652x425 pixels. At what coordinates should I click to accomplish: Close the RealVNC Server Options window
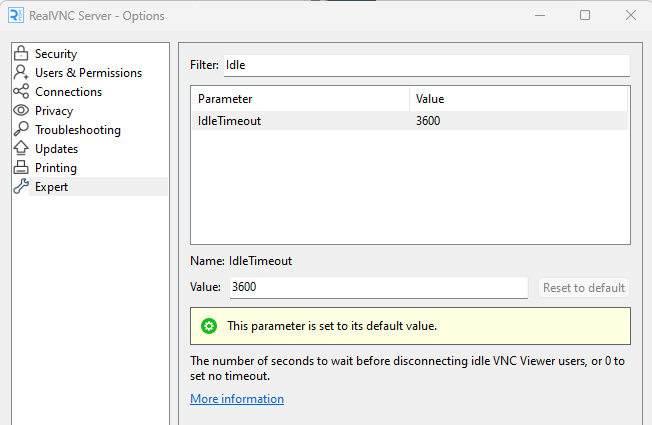631,15
